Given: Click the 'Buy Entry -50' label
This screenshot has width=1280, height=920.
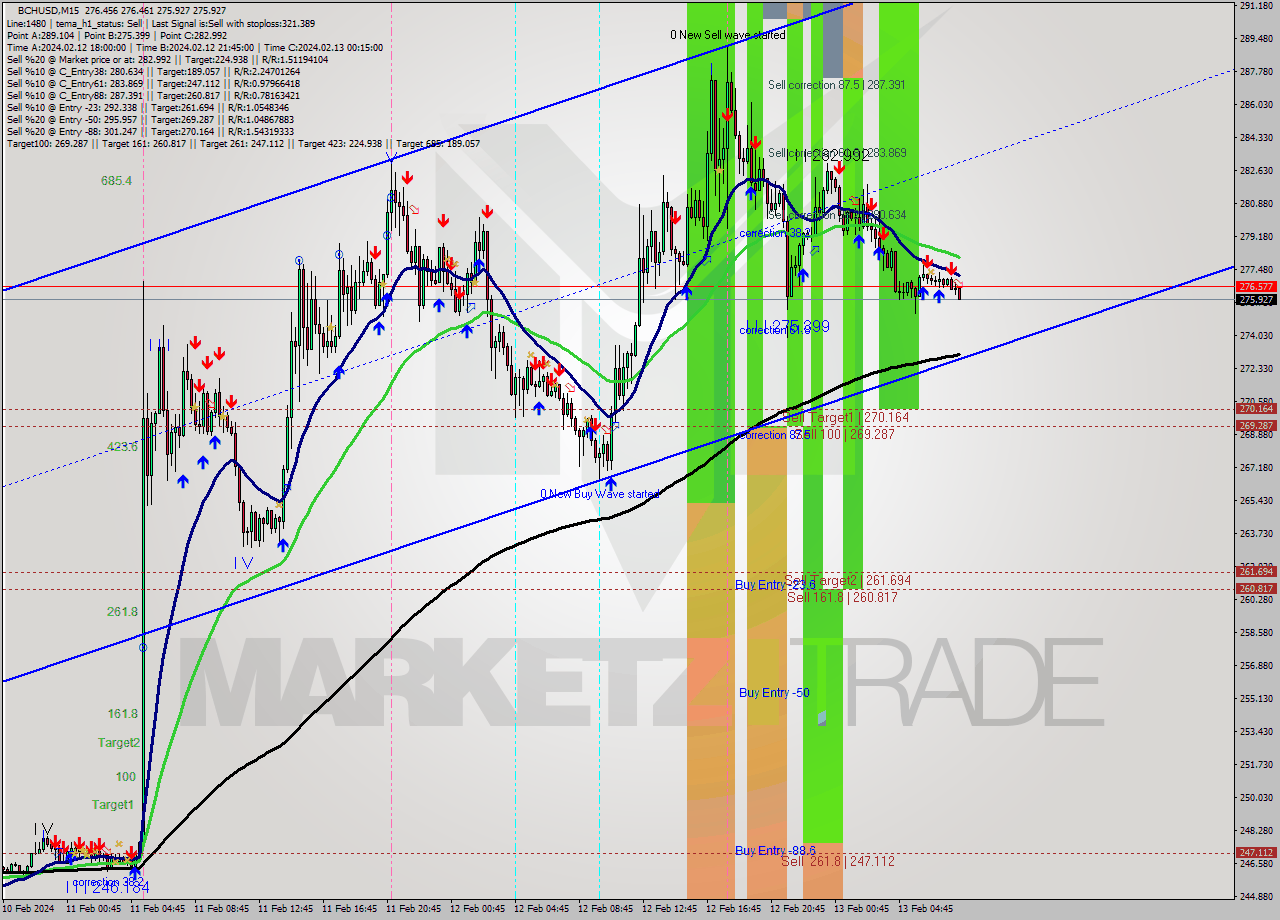Looking at the screenshot, I should coord(774,692).
